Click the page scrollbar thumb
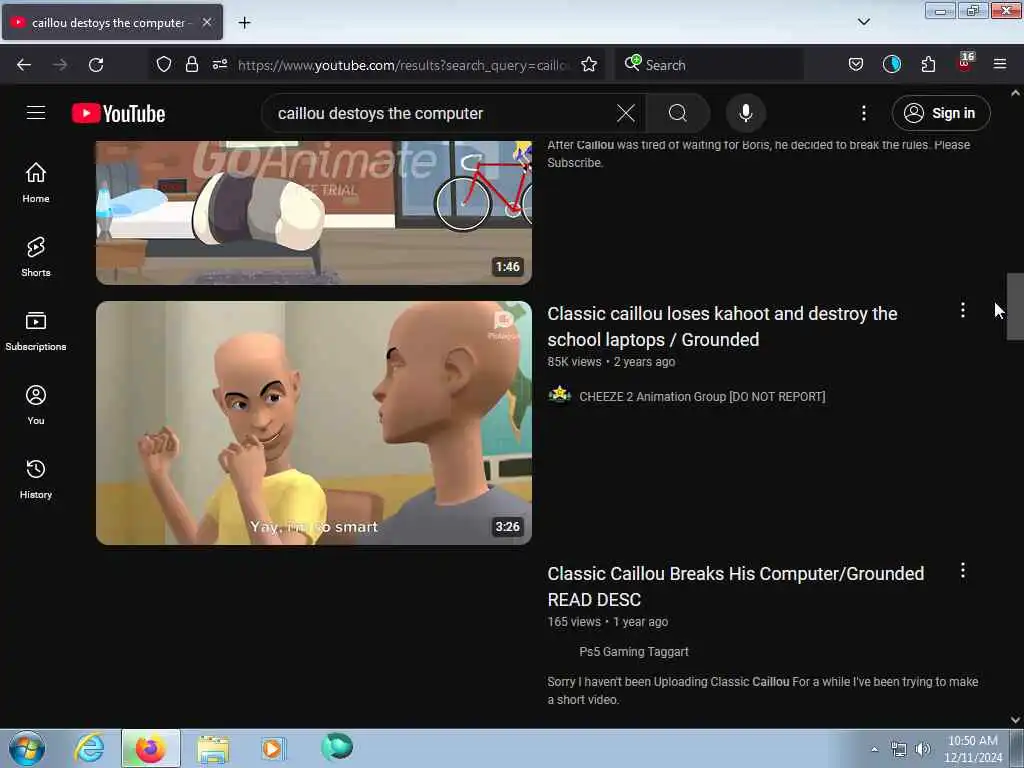This screenshot has height=768, width=1024. 1015,306
